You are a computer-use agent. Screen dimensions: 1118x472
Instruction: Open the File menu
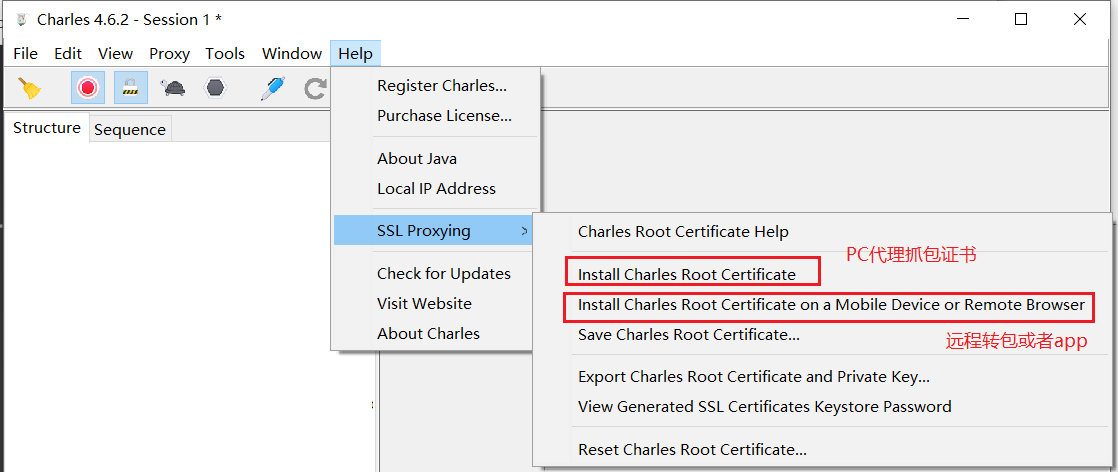[x=26, y=53]
